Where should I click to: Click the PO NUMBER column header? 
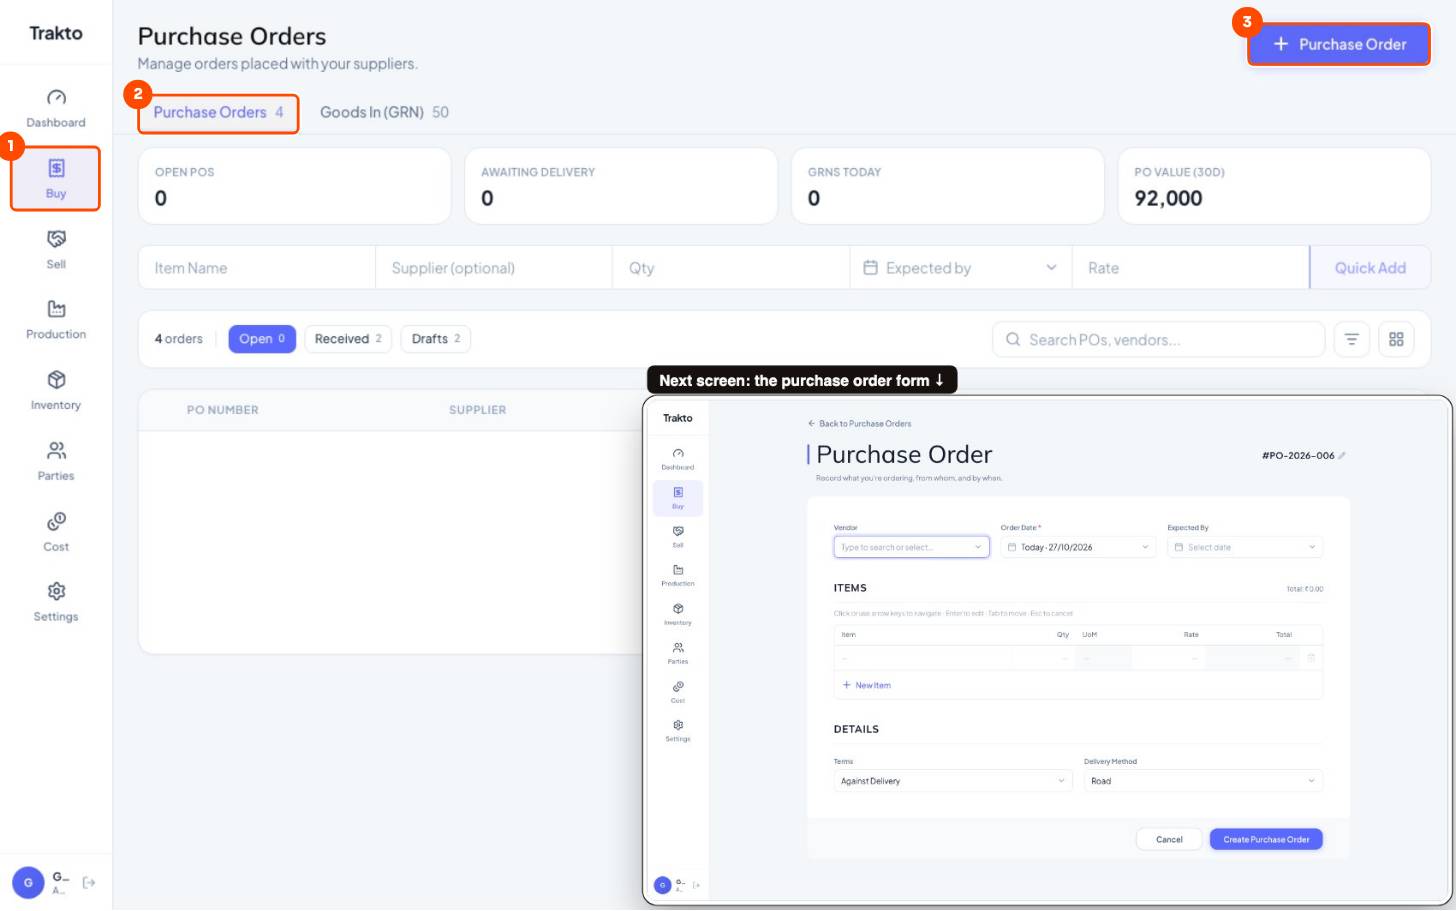223,410
